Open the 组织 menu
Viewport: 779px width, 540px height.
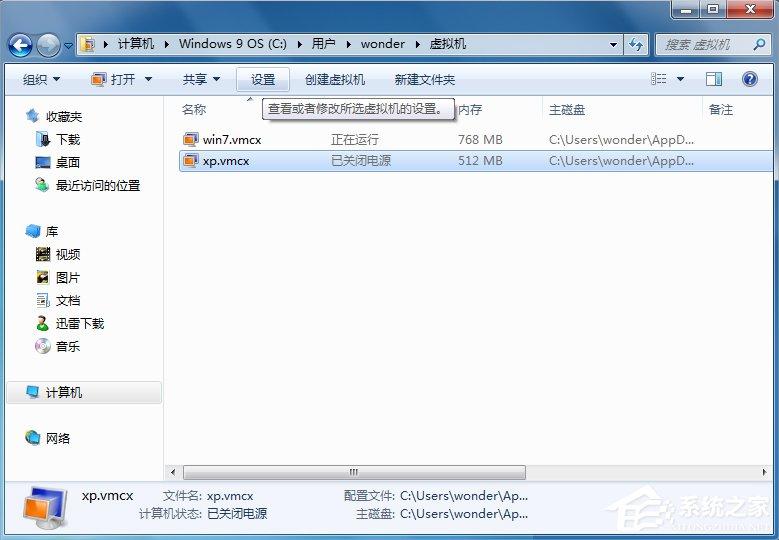point(41,79)
